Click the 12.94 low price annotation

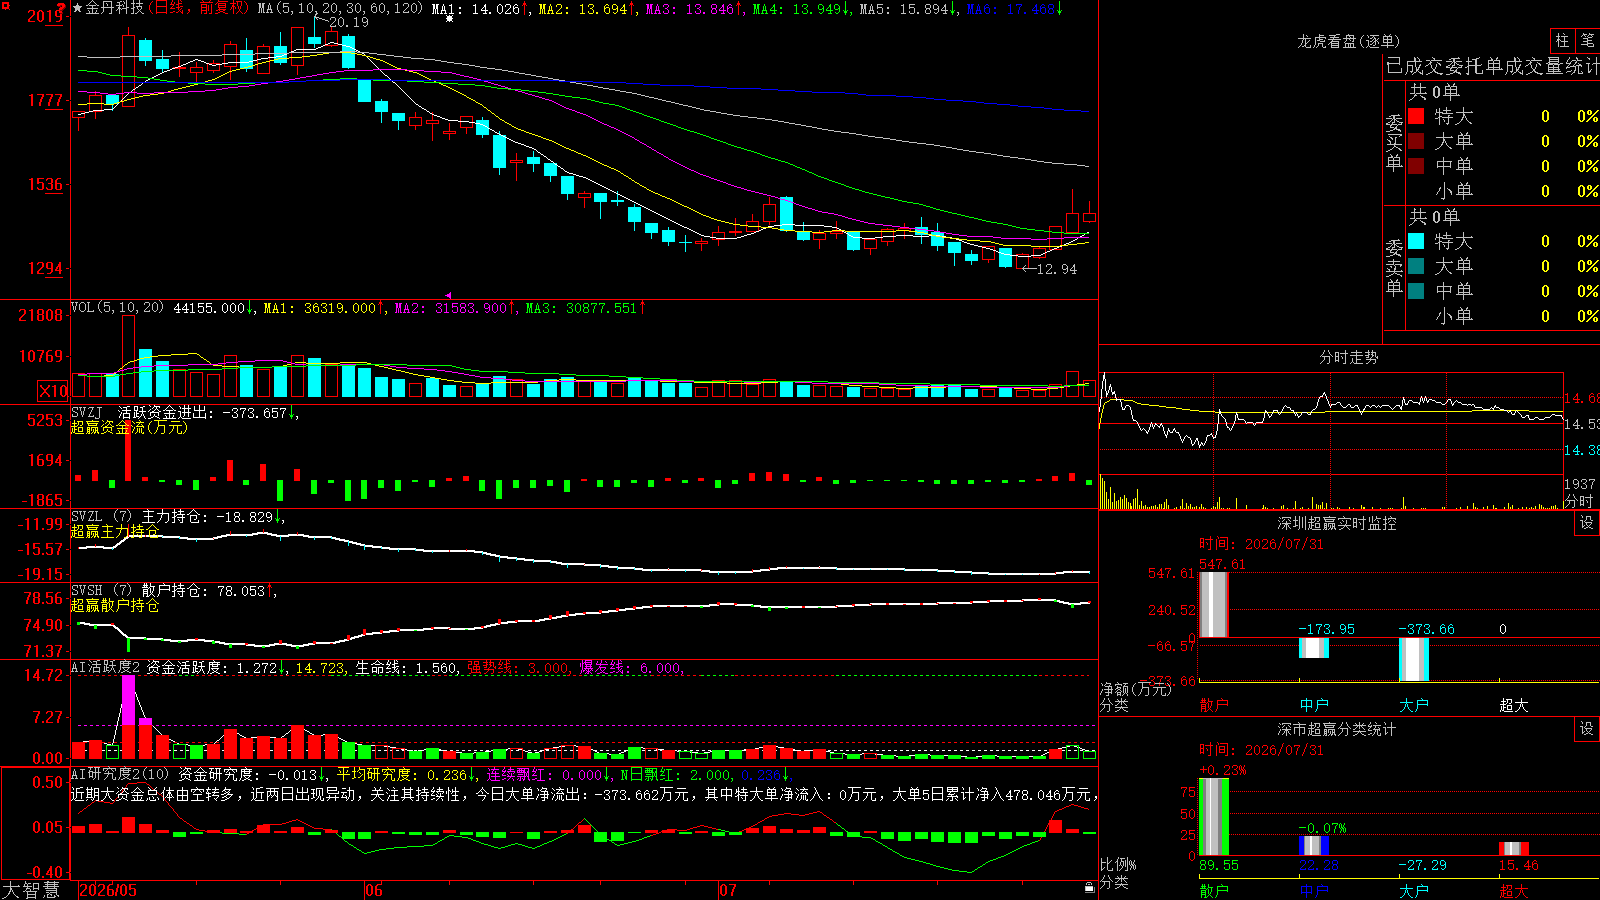pos(1057,269)
